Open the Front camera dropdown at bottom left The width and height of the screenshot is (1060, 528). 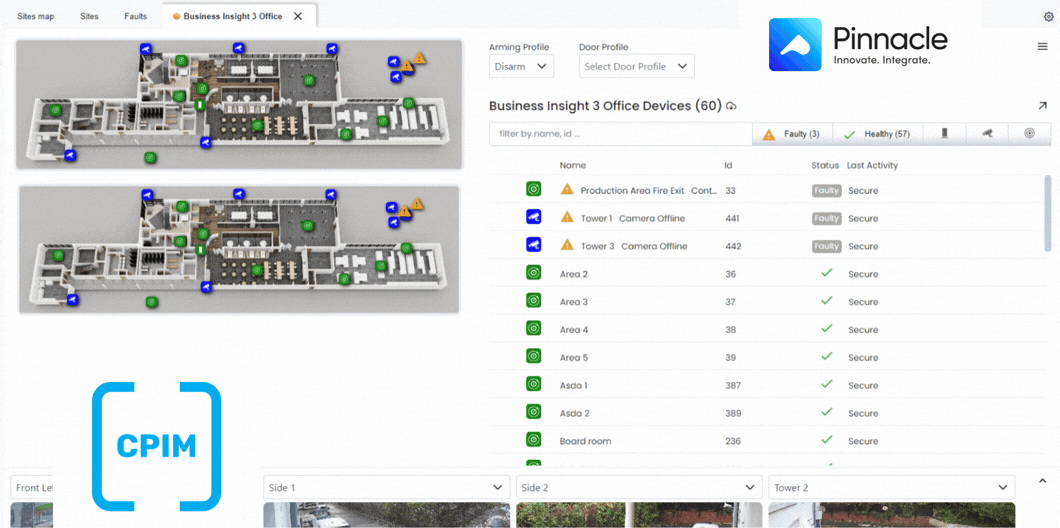coord(32,487)
